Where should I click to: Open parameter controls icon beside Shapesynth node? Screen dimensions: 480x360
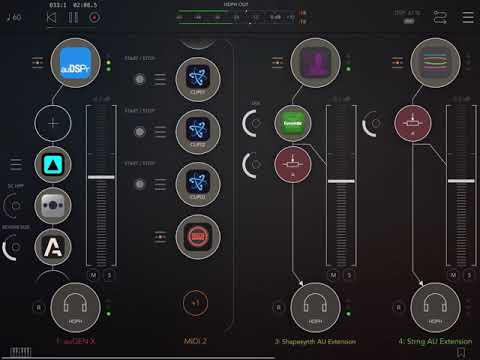278,63
